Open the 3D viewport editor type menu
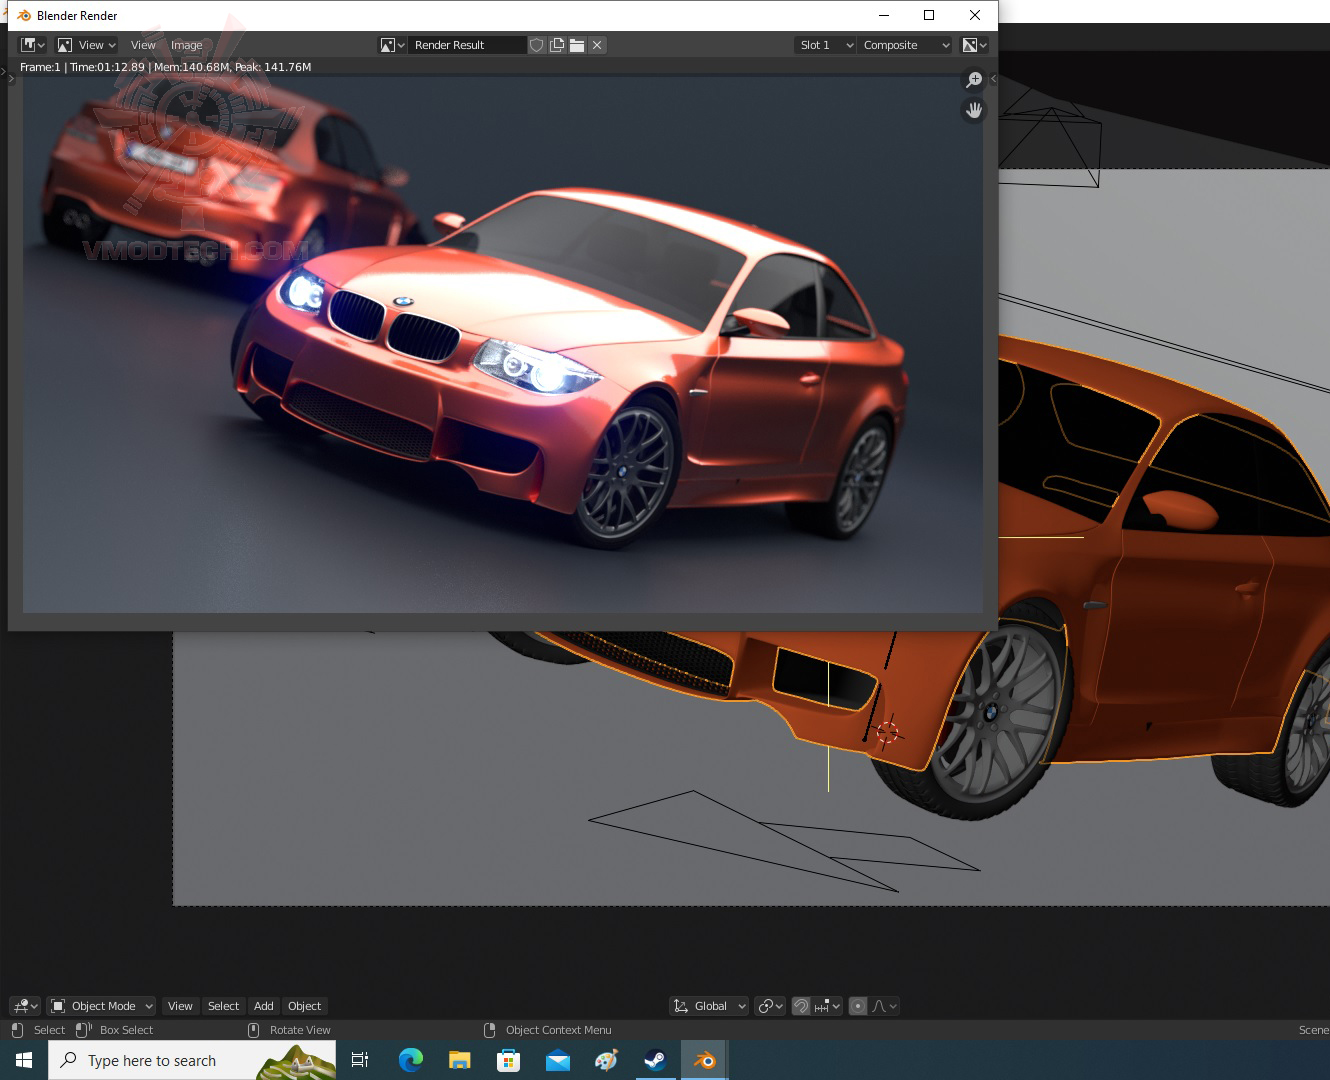The width and height of the screenshot is (1330, 1080). click(24, 1006)
